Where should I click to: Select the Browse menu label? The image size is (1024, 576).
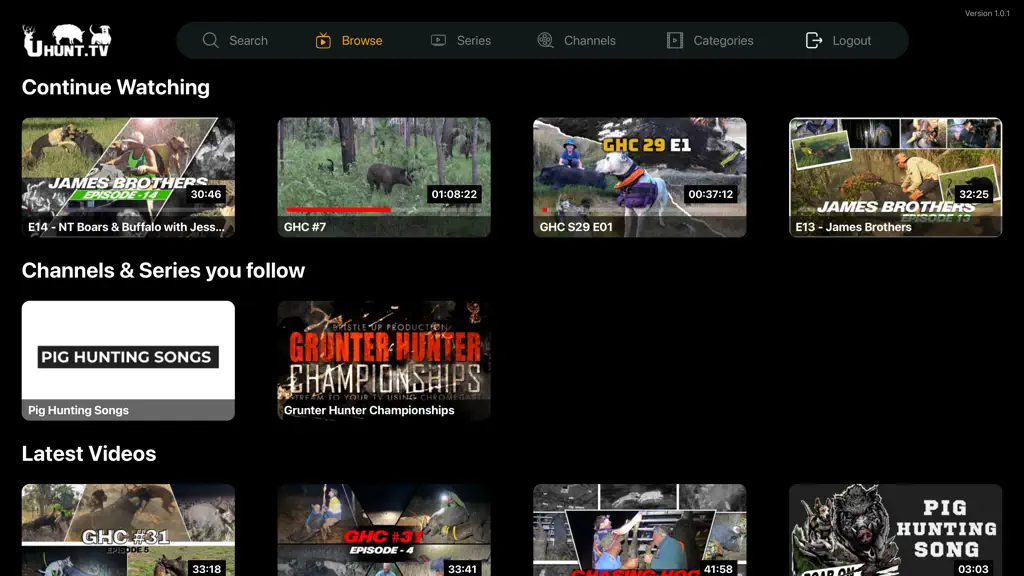[x=362, y=40]
